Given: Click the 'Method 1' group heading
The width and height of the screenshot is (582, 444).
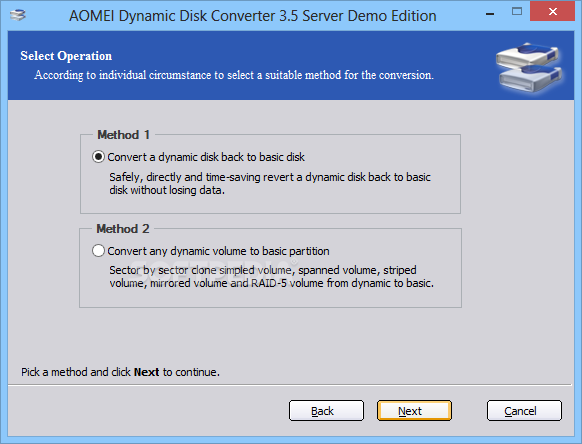Looking at the screenshot, I should [x=124, y=135].
